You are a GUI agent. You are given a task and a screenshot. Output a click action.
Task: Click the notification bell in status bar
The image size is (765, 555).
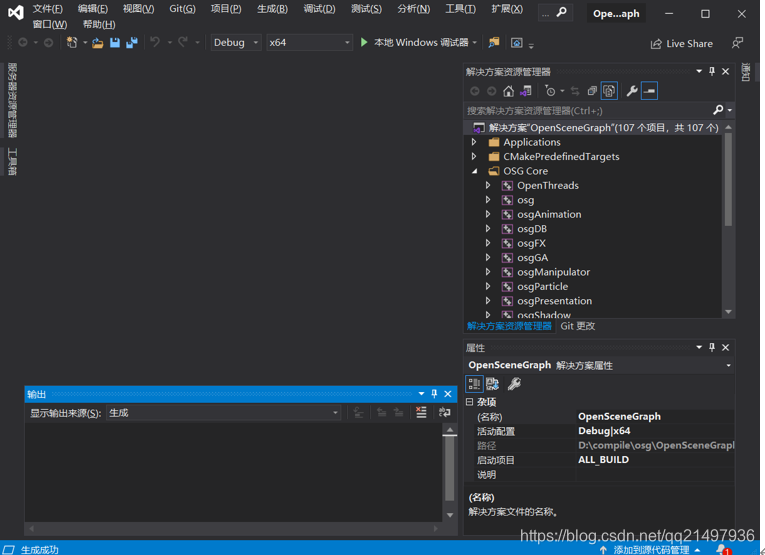coord(722,550)
